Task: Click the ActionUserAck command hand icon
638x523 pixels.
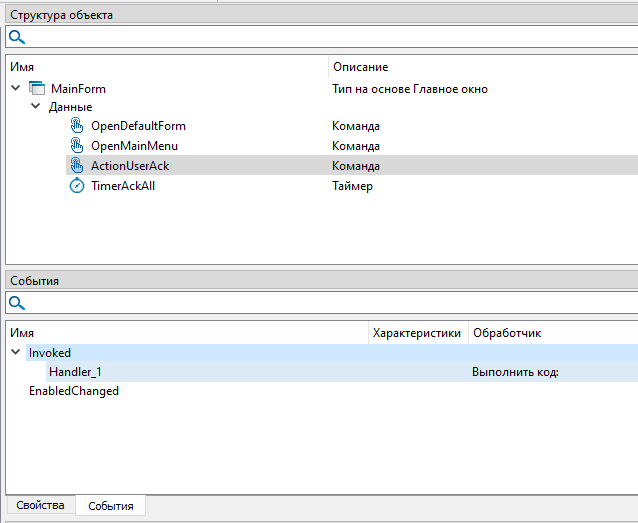Action: coord(77,166)
